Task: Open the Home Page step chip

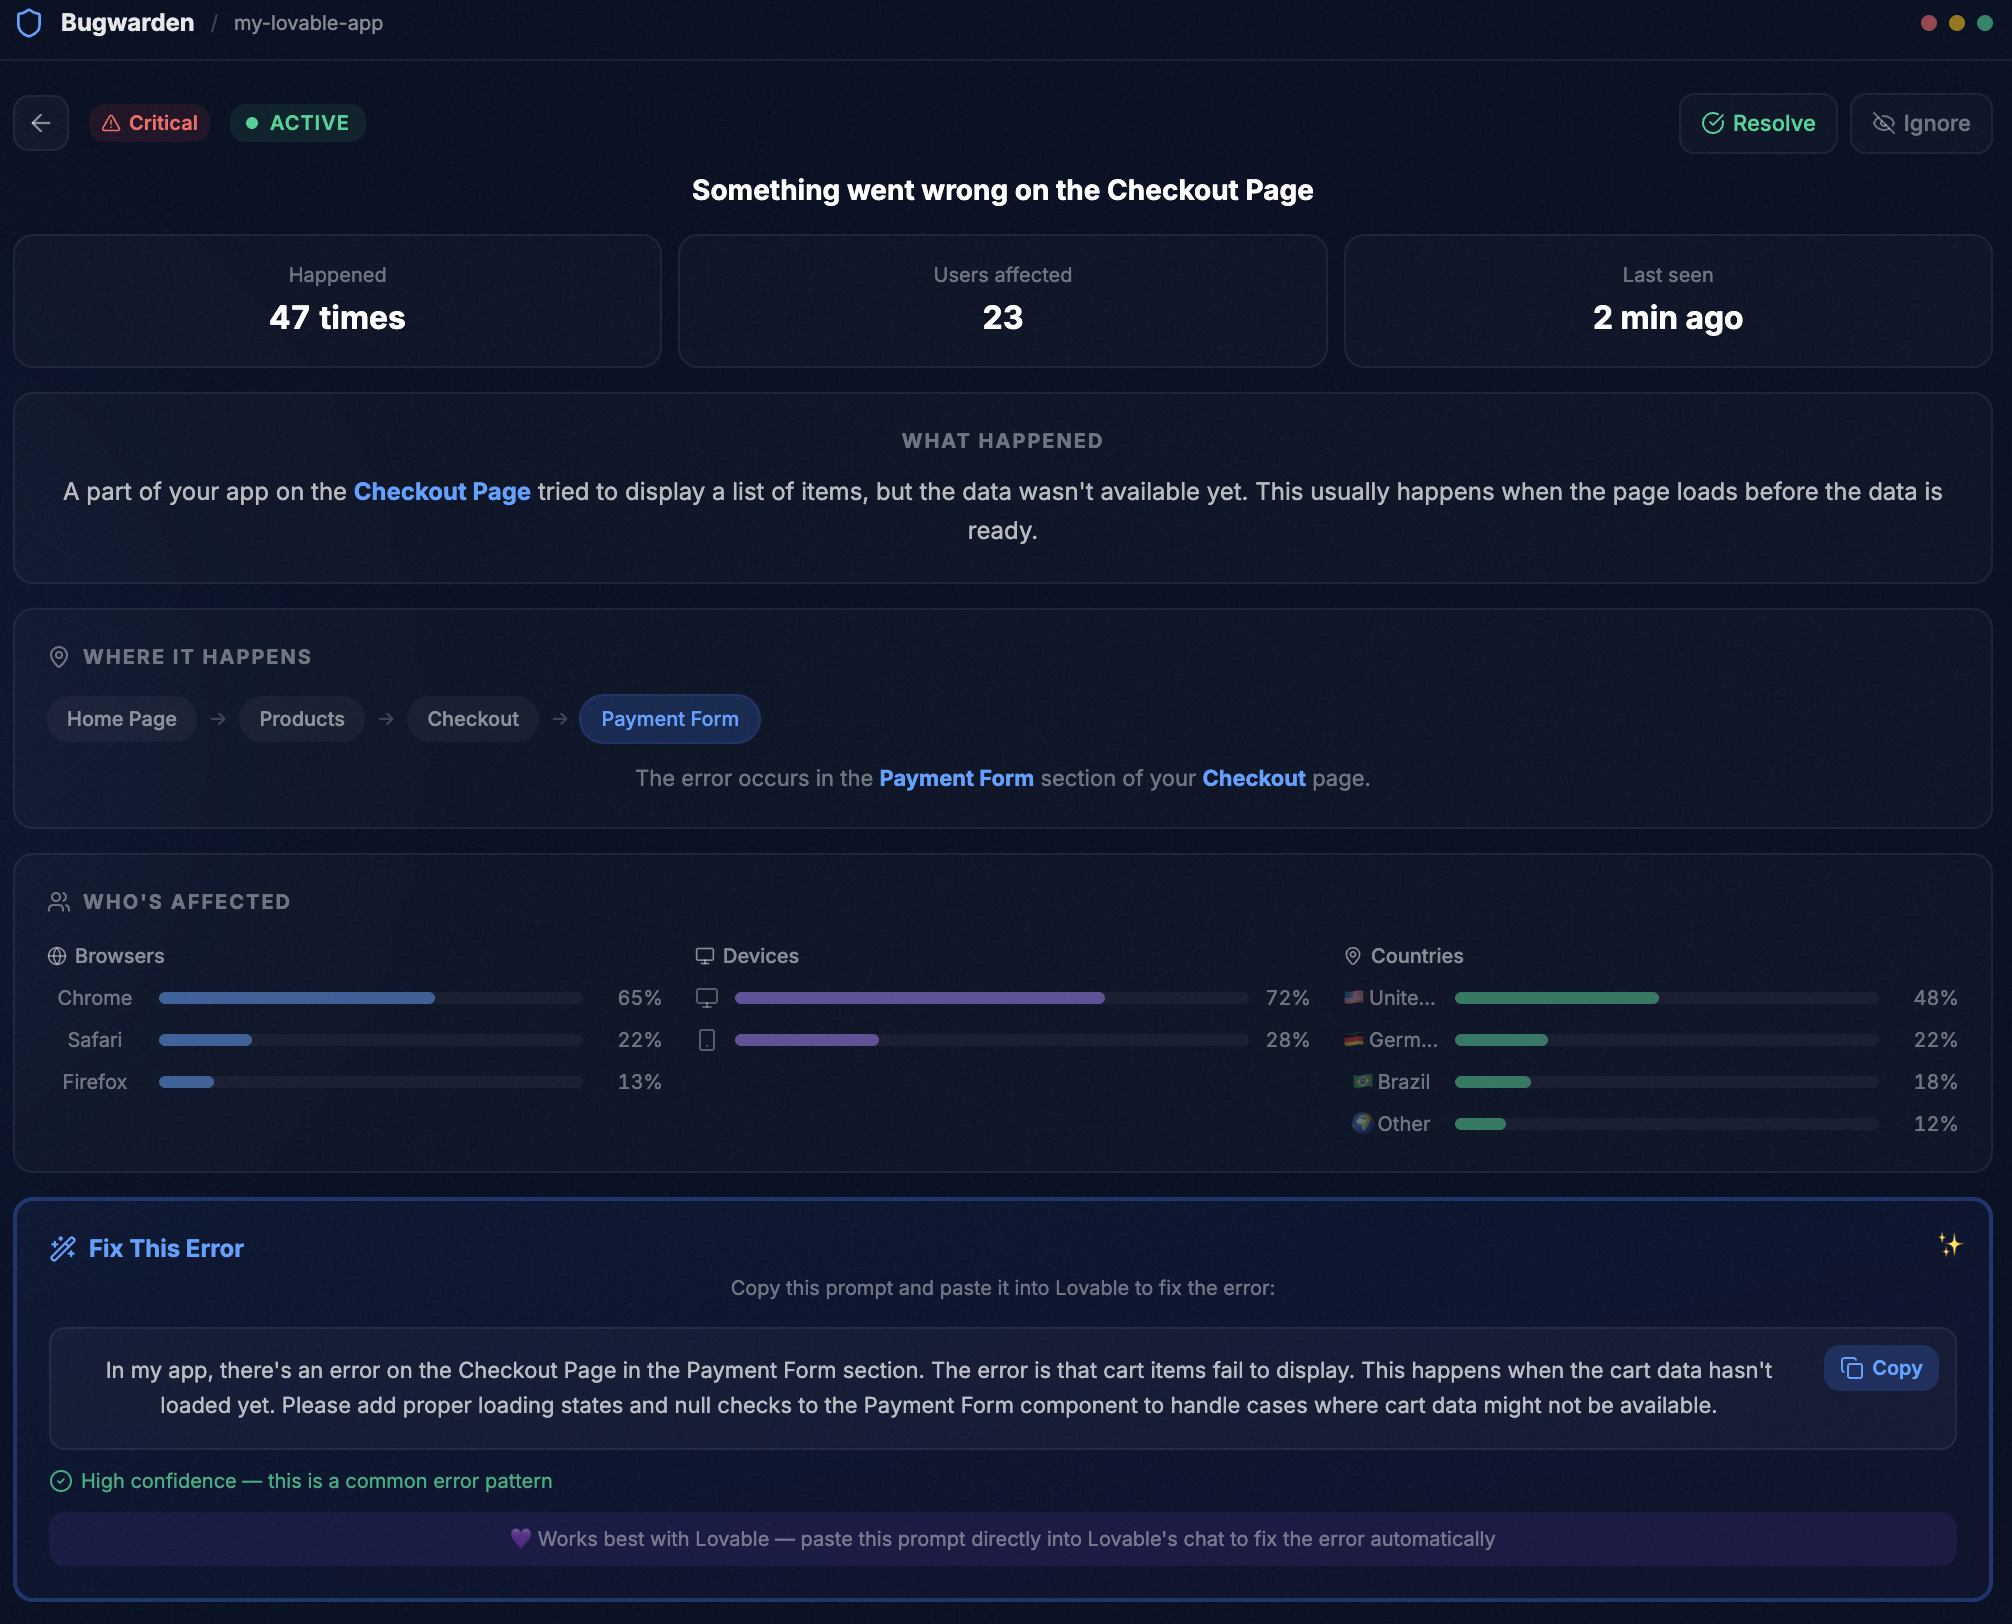Action: 121,719
